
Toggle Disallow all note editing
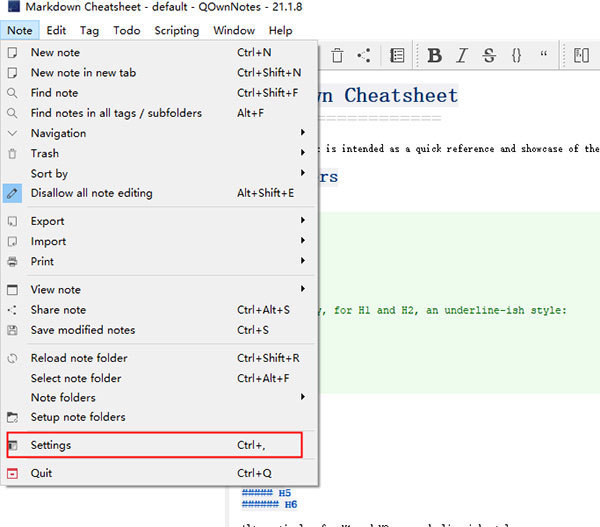tap(92, 193)
